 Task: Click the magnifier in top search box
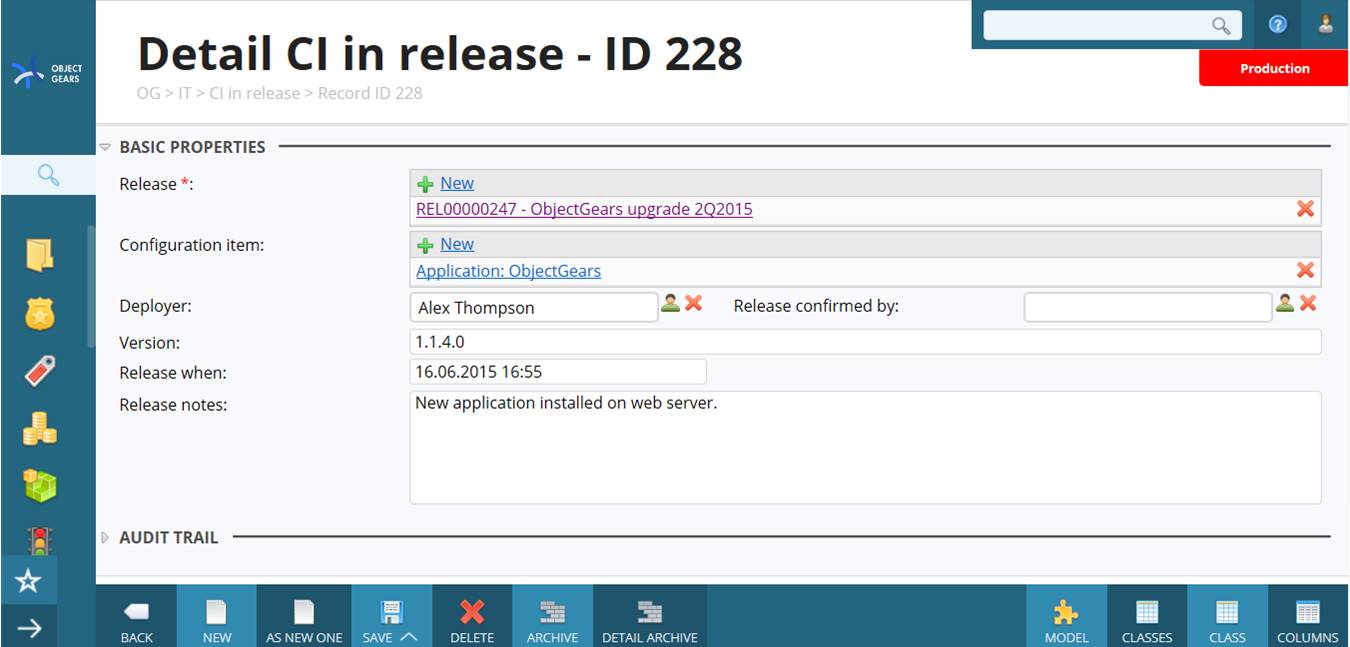pos(1221,26)
